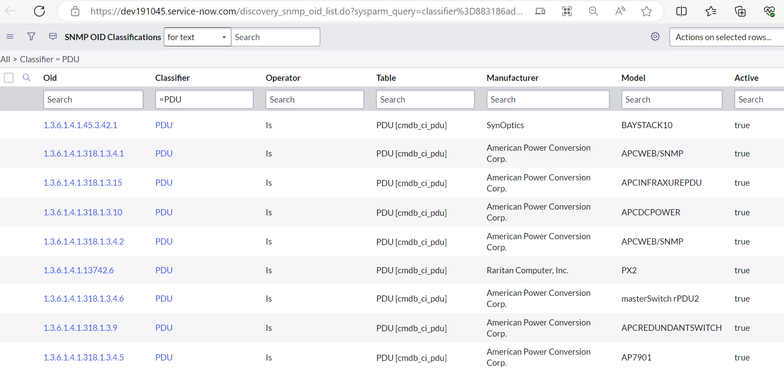Toggle the filter funnel icon

pos(31,36)
